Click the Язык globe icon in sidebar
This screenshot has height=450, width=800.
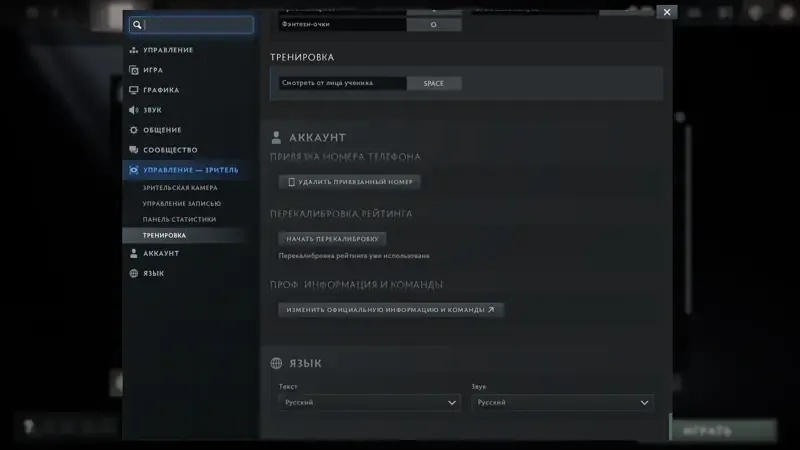[x=134, y=273]
